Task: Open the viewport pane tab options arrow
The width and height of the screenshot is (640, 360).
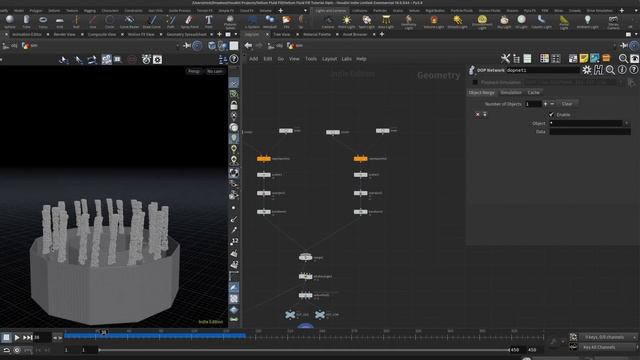Action: pos(236,34)
